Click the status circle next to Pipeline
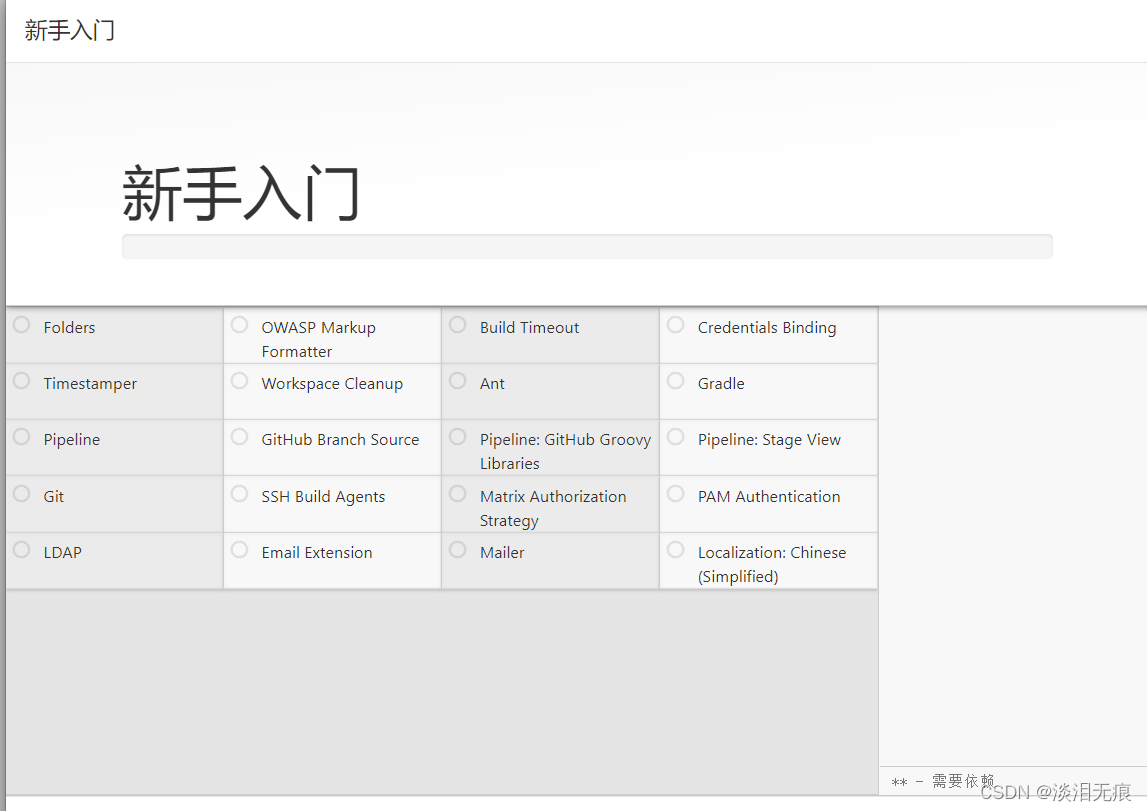 (22, 437)
